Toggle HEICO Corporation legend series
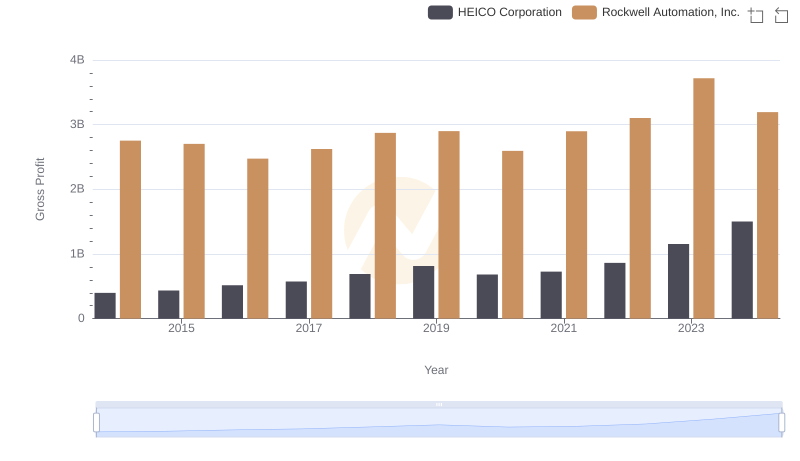The width and height of the screenshot is (800, 461). pyautogui.click(x=494, y=12)
